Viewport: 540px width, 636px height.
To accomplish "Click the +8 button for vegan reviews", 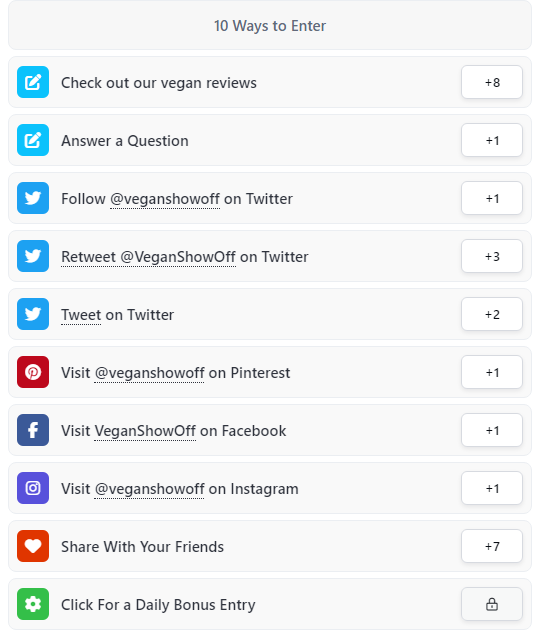I will coord(492,82).
